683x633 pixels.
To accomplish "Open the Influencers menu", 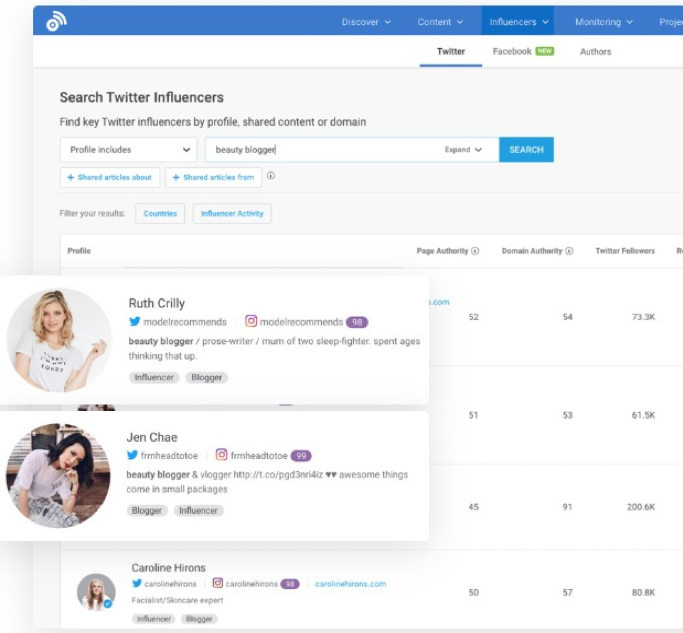I will point(518,22).
